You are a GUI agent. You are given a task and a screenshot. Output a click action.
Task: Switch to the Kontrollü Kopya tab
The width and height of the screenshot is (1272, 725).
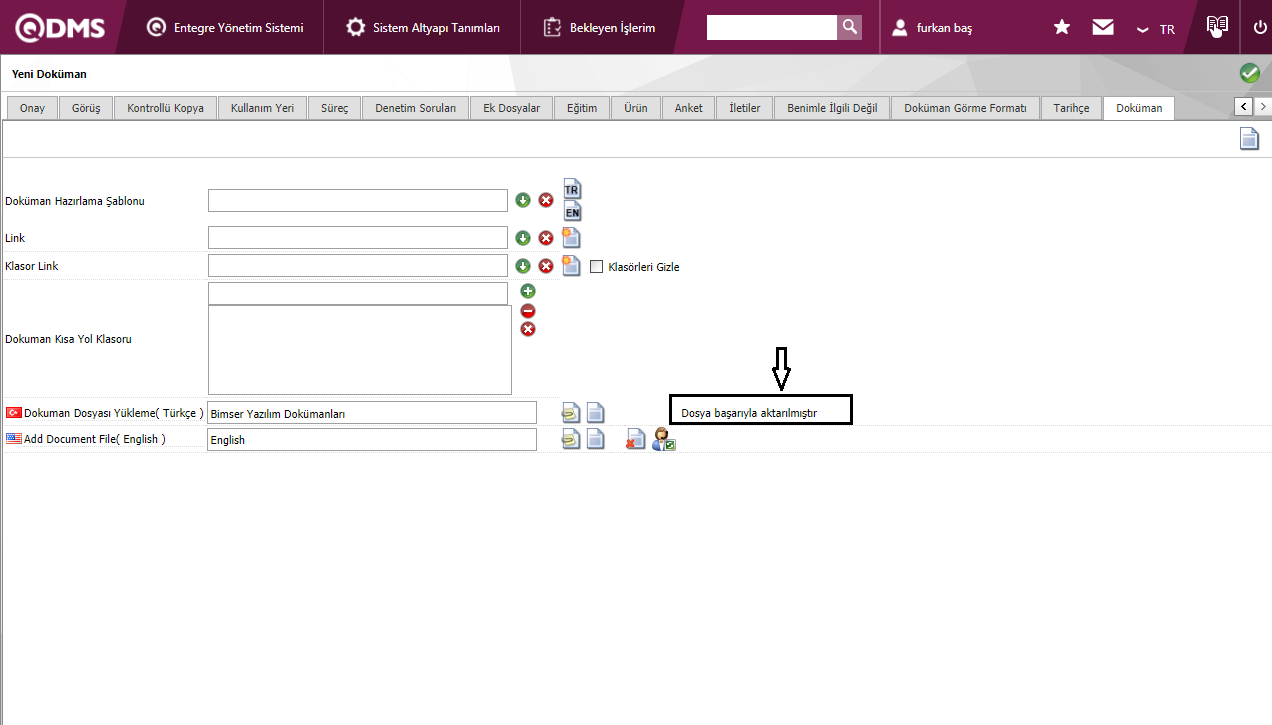166,108
